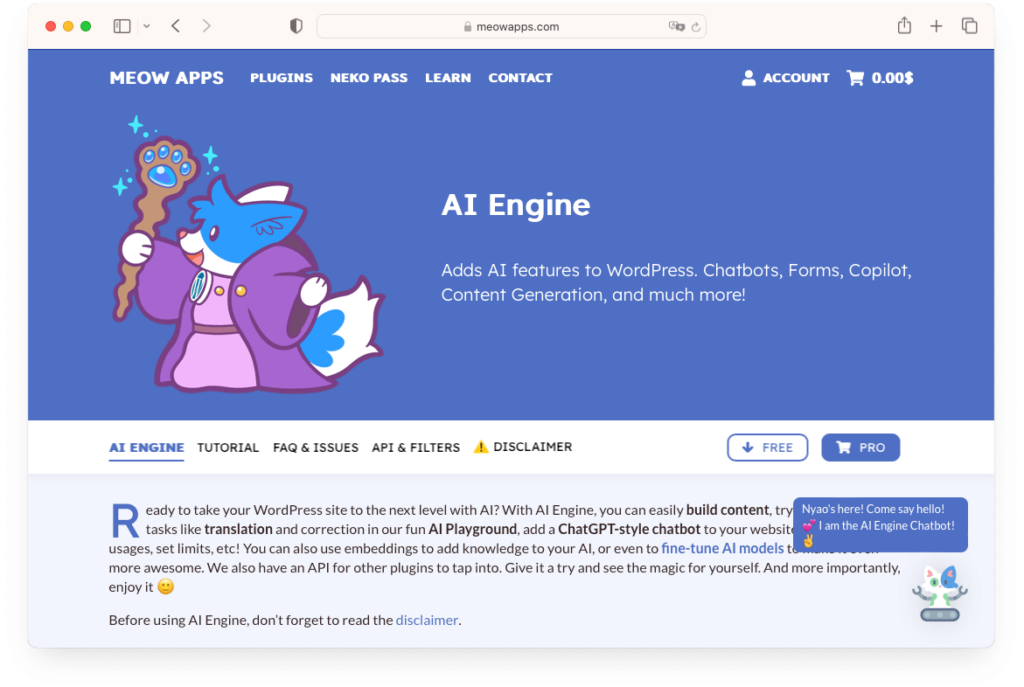Click the Nyao's here chatbot message bubble
Image resolution: width=1024 pixels, height=687 pixels.
pyautogui.click(x=880, y=525)
